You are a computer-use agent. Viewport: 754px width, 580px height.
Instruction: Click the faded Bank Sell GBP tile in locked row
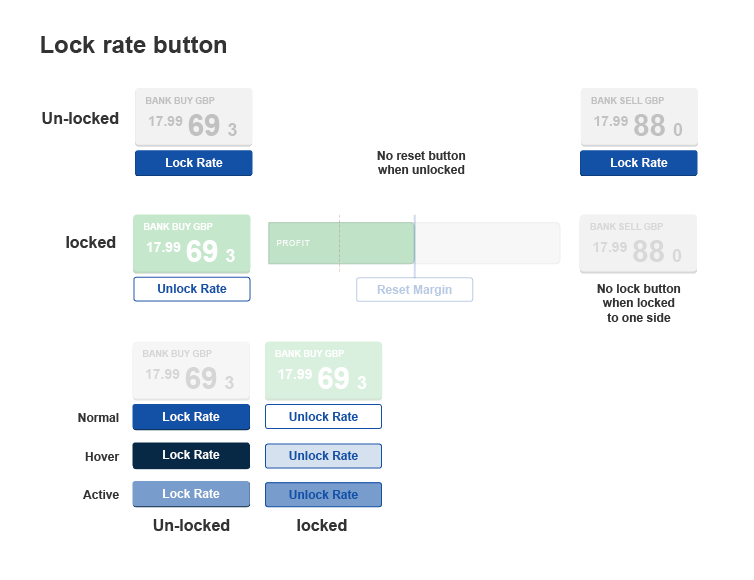[x=638, y=243]
